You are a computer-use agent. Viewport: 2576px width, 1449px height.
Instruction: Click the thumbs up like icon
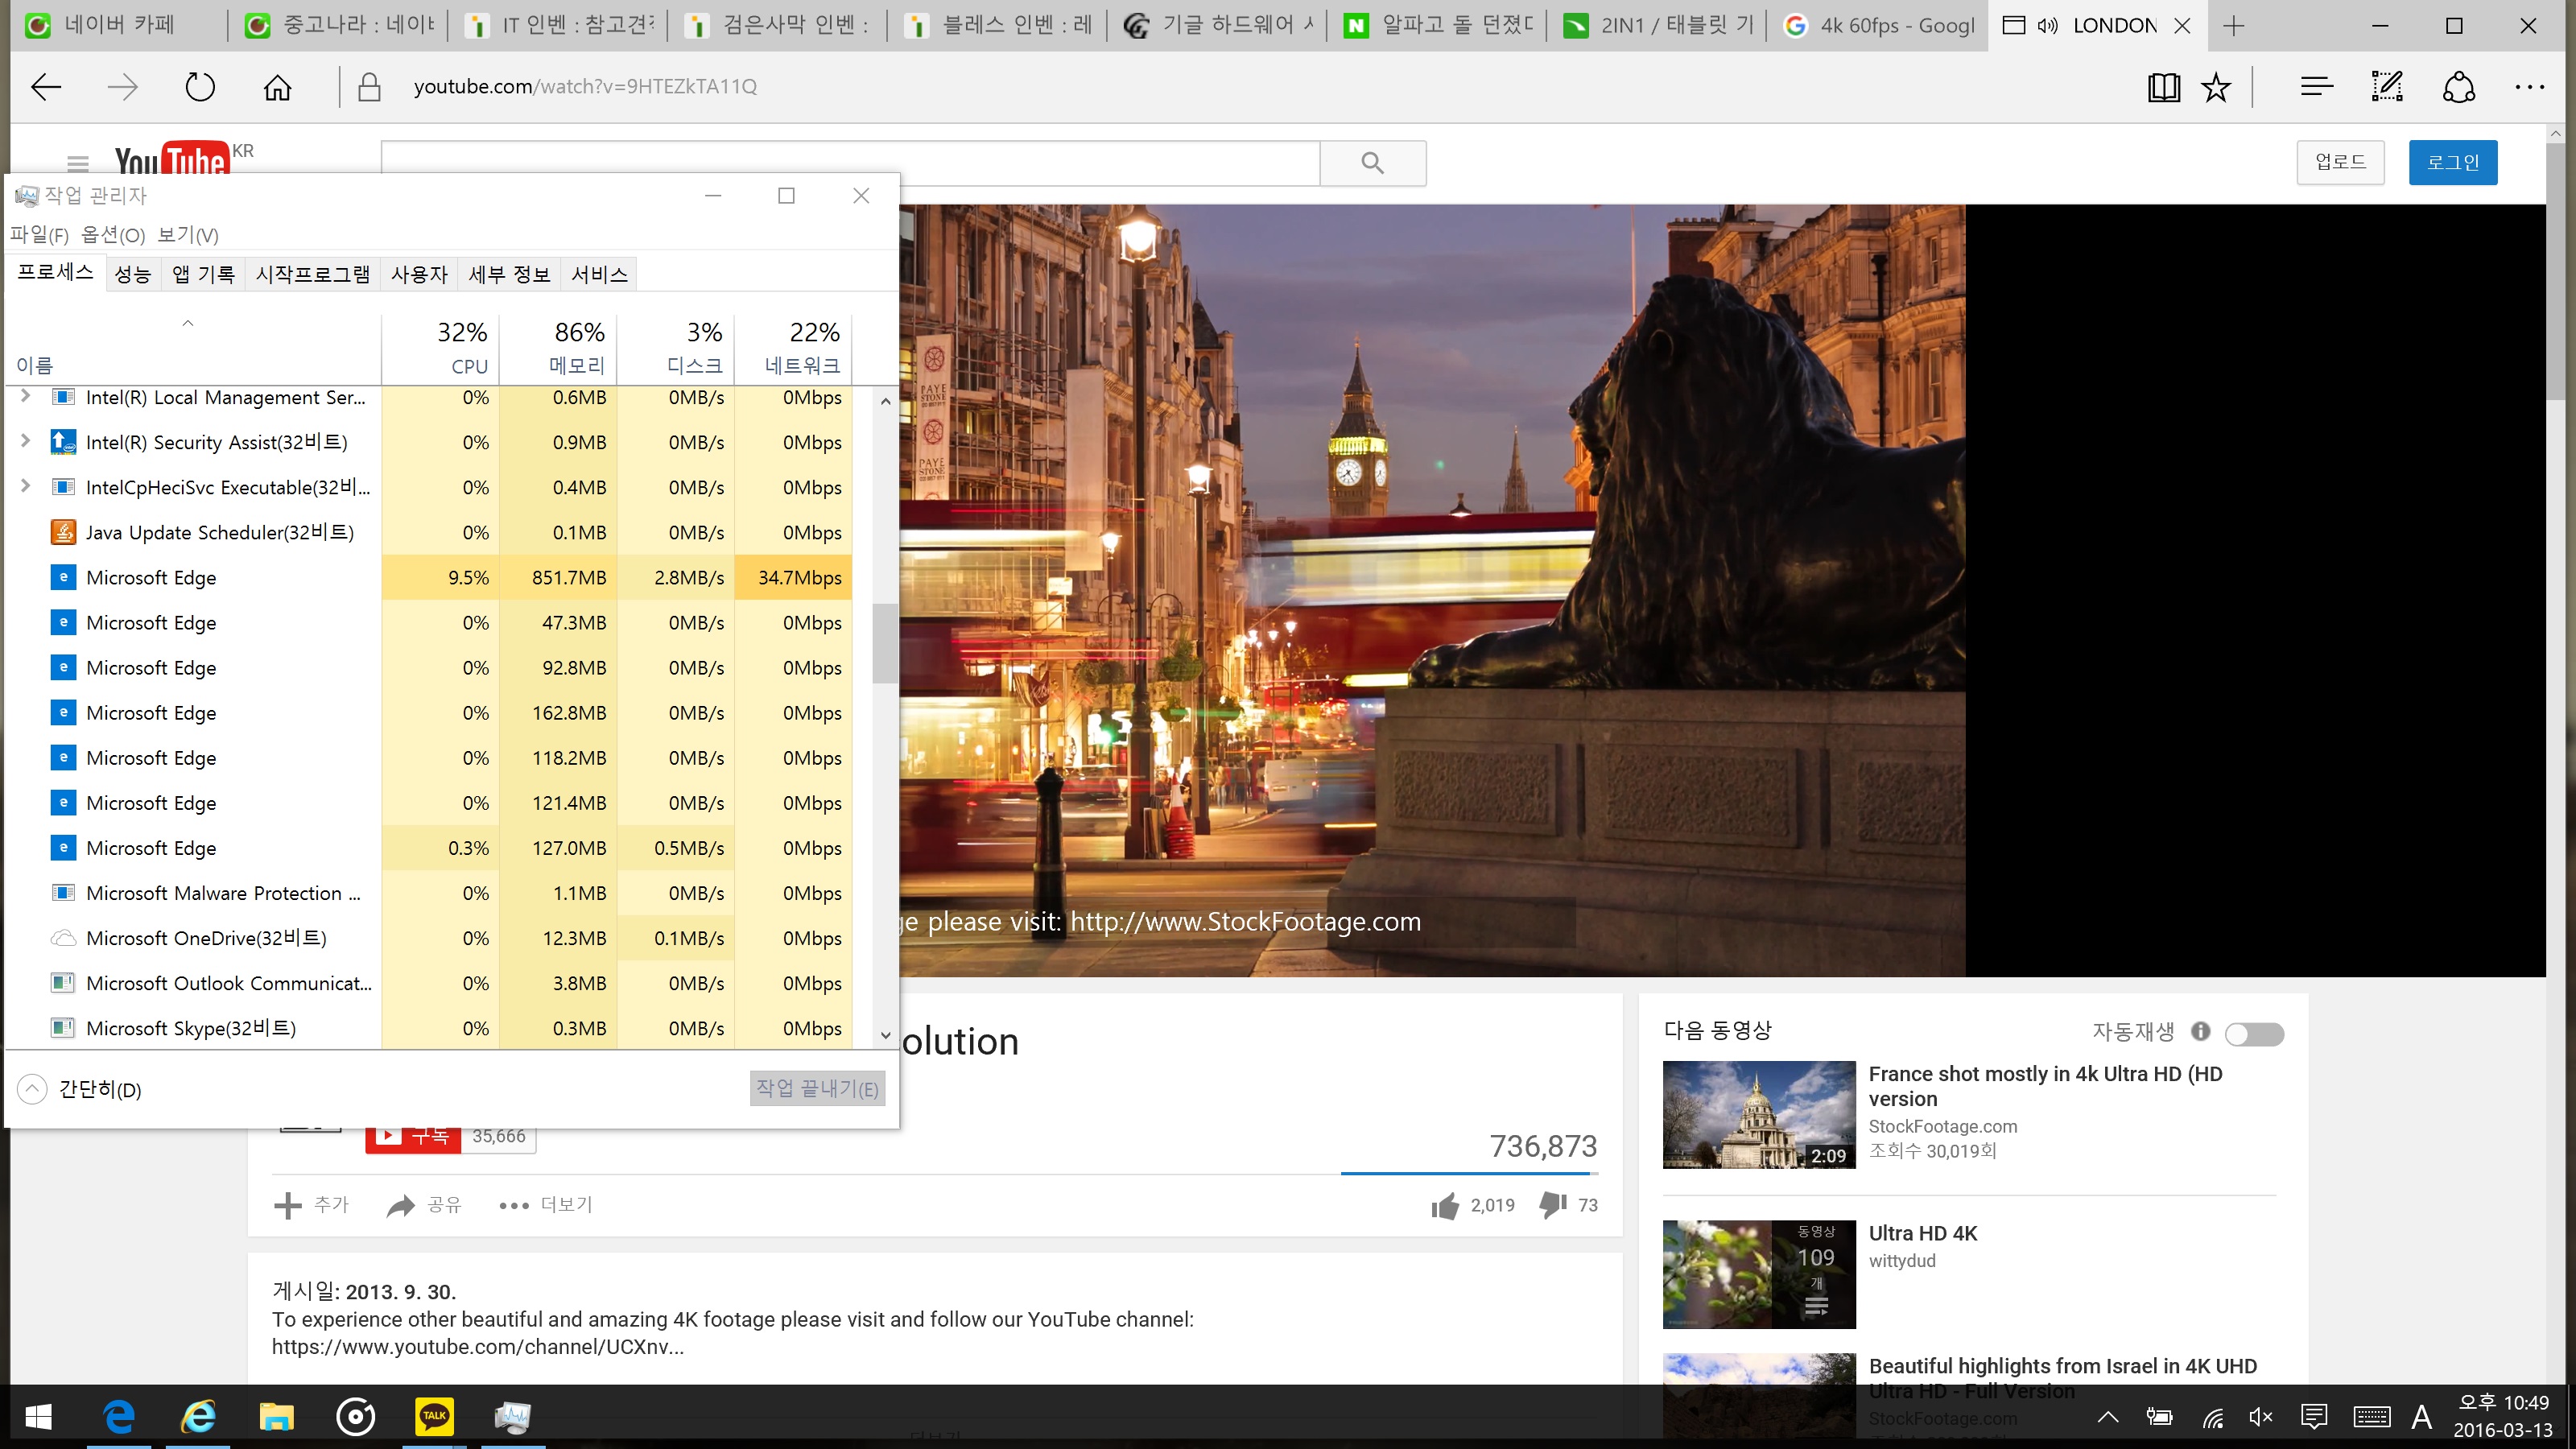coord(1445,1206)
